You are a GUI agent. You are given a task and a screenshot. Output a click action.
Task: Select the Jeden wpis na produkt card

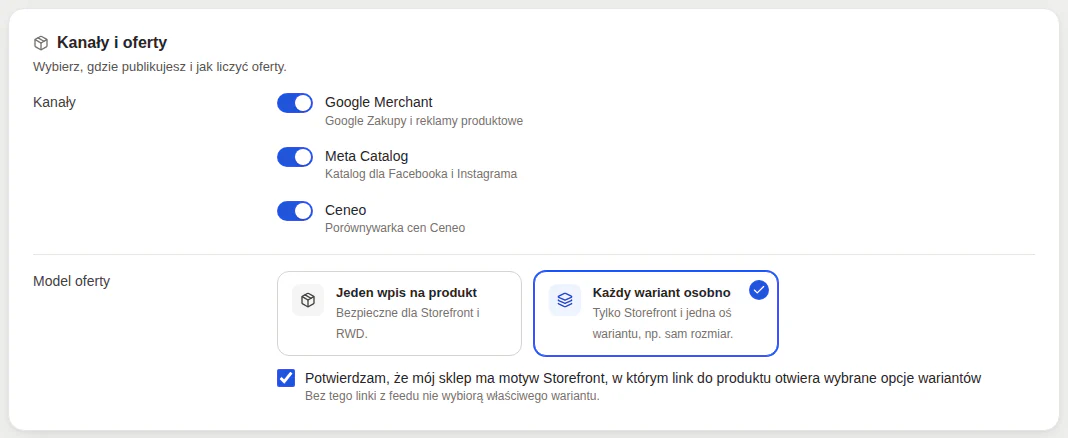(399, 313)
